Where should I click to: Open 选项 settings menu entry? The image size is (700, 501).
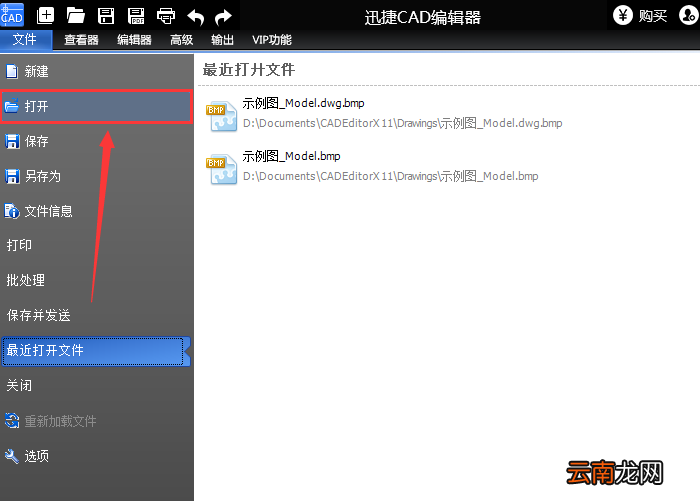click(x=96, y=456)
